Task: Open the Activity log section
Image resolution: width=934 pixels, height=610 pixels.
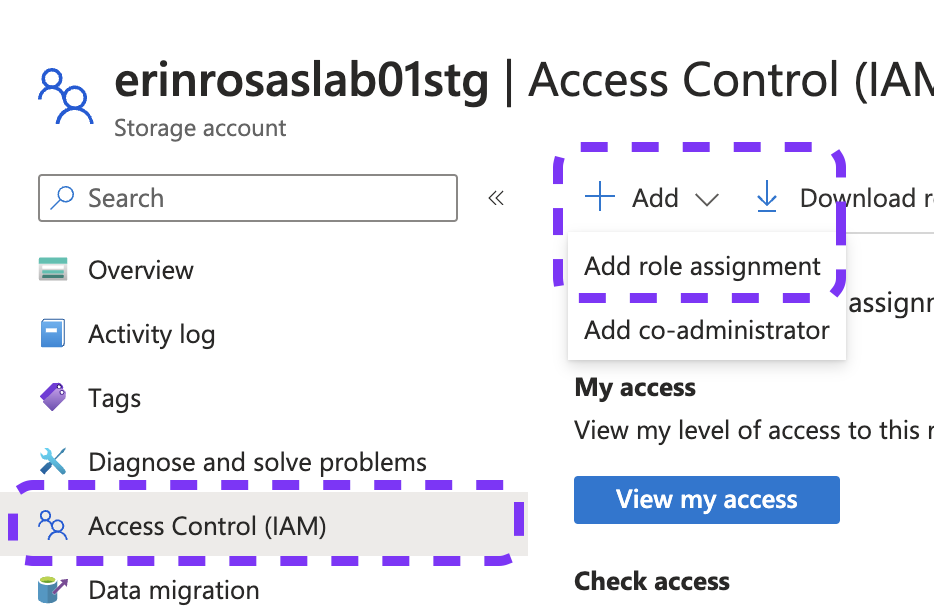Action: pos(151,333)
